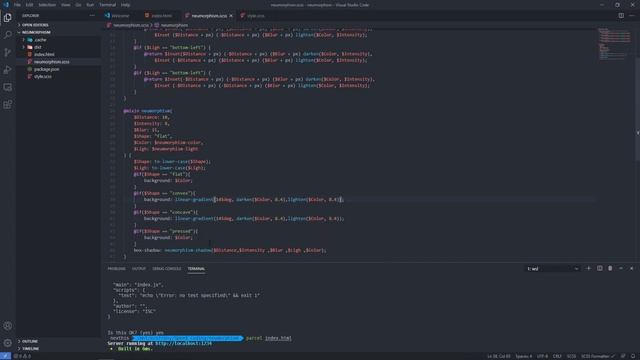640x360 pixels.
Task: Open the Explorer view in activity bar
Action: tap(7, 18)
